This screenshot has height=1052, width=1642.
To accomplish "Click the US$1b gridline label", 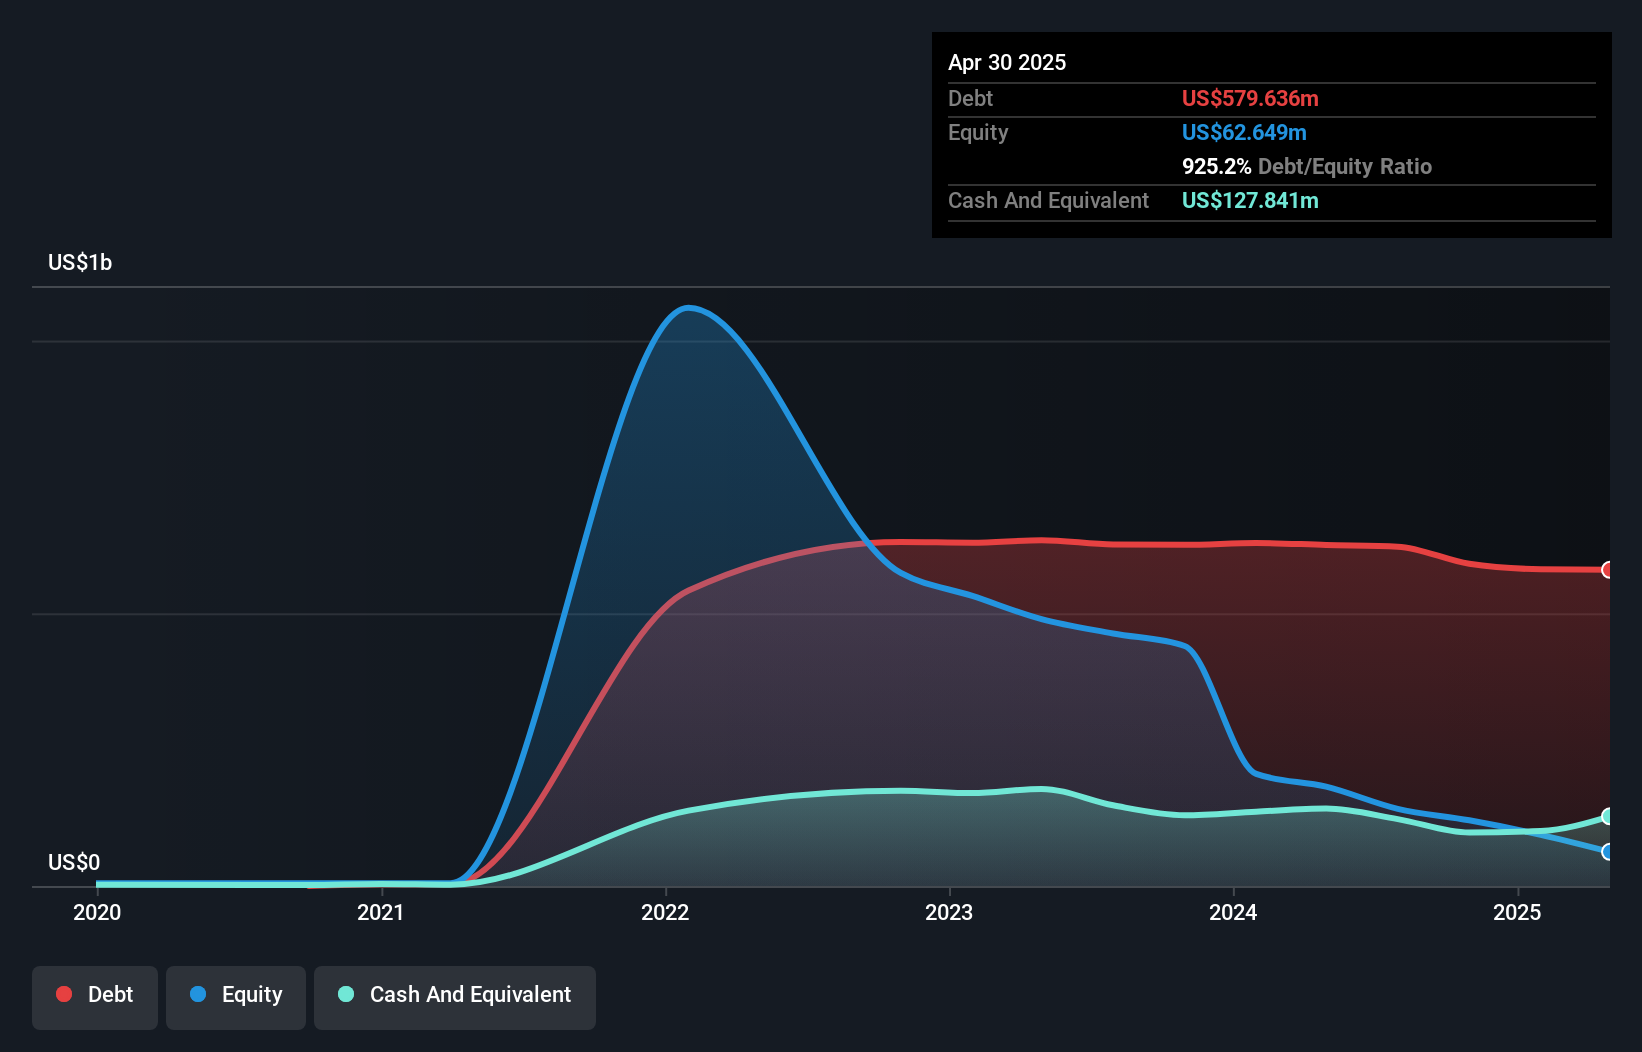I will [x=80, y=262].
